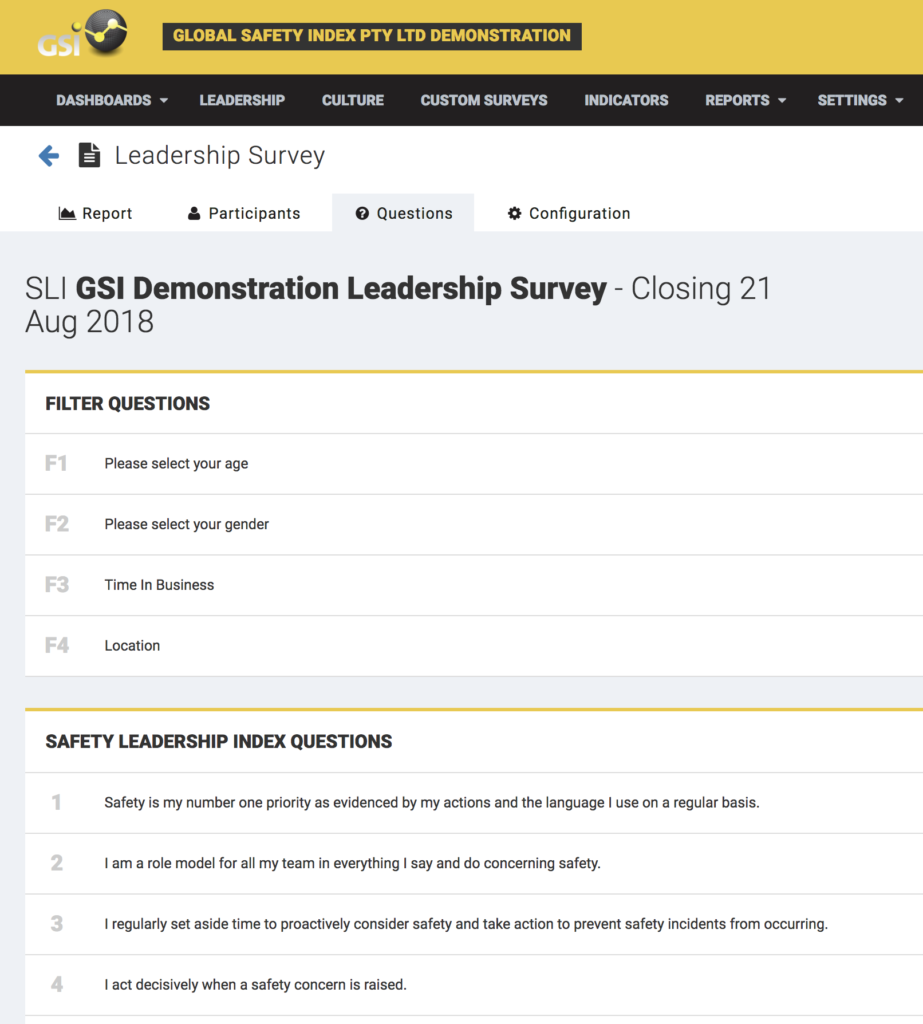Screen dimensions: 923x1024
Task: Click the F1 question label
Action: click(56, 464)
